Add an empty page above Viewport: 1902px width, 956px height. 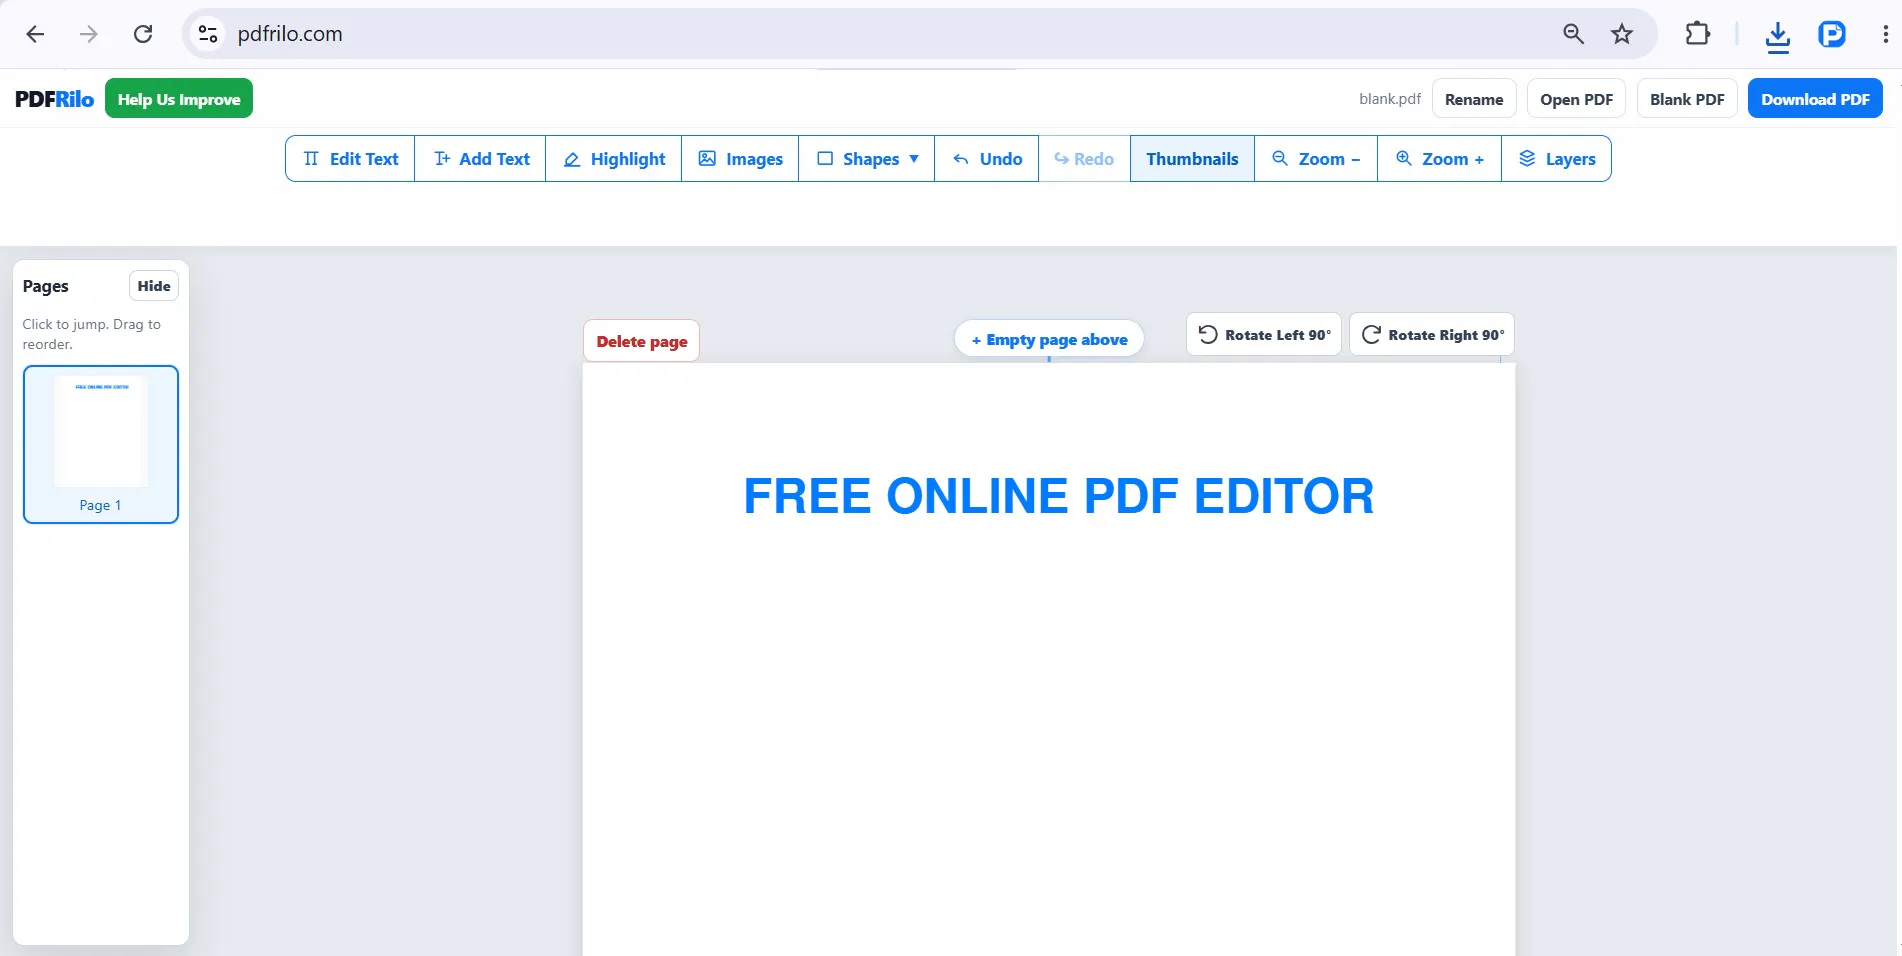click(1049, 340)
